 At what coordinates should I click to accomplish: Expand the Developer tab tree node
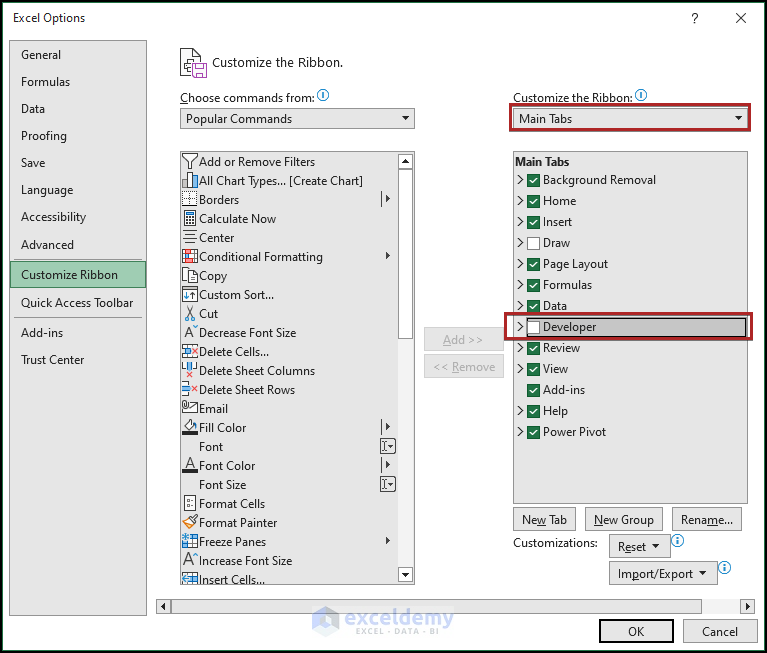(520, 327)
